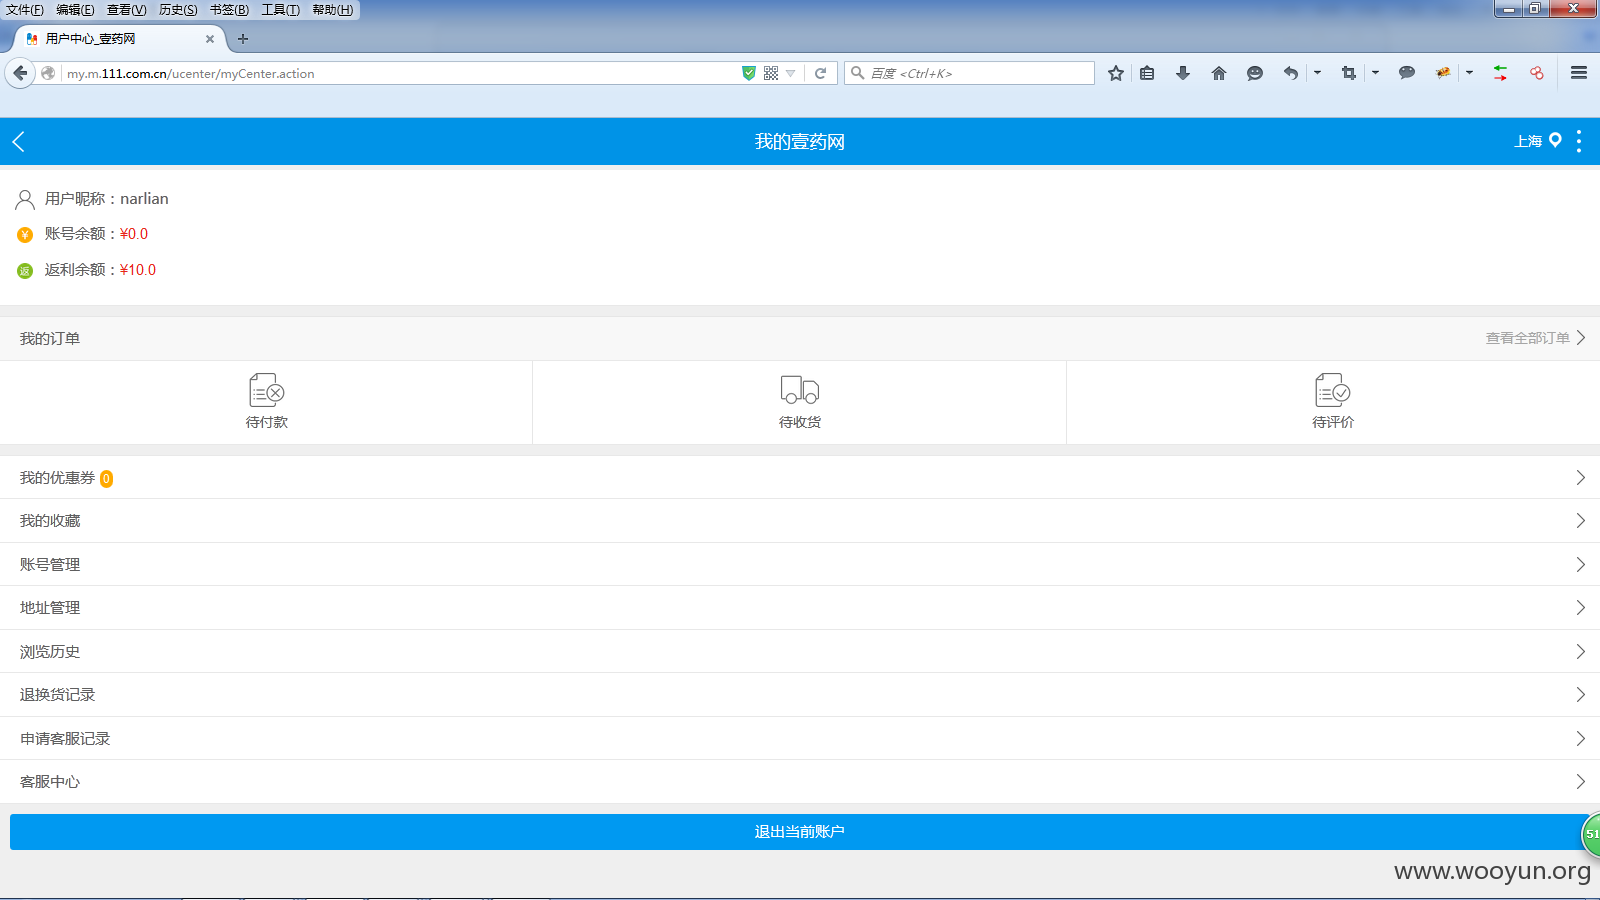Click the crop screenshot toolbar icon

pyautogui.click(x=1349, y=73)
